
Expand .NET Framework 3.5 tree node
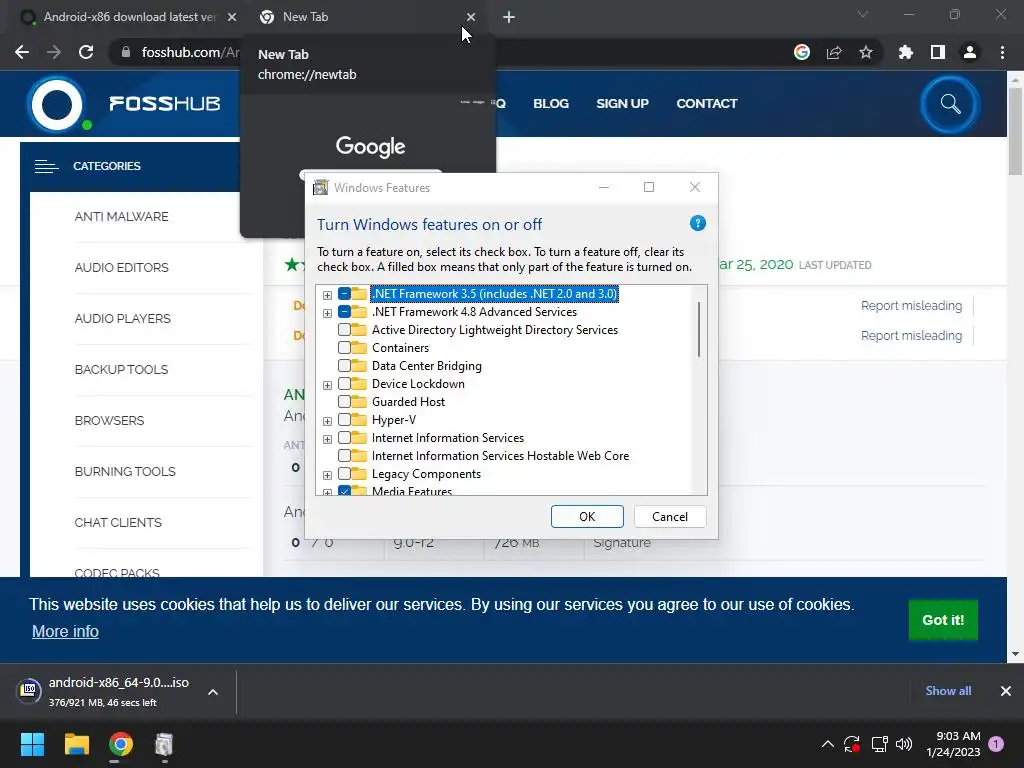click(327, 295)
